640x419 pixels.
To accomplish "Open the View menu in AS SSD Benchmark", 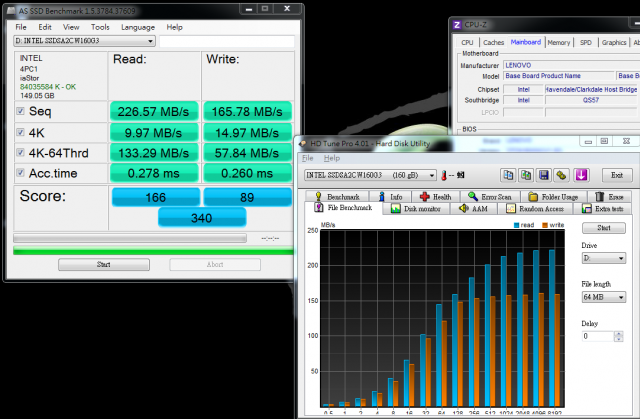I will tap(71, 27).
